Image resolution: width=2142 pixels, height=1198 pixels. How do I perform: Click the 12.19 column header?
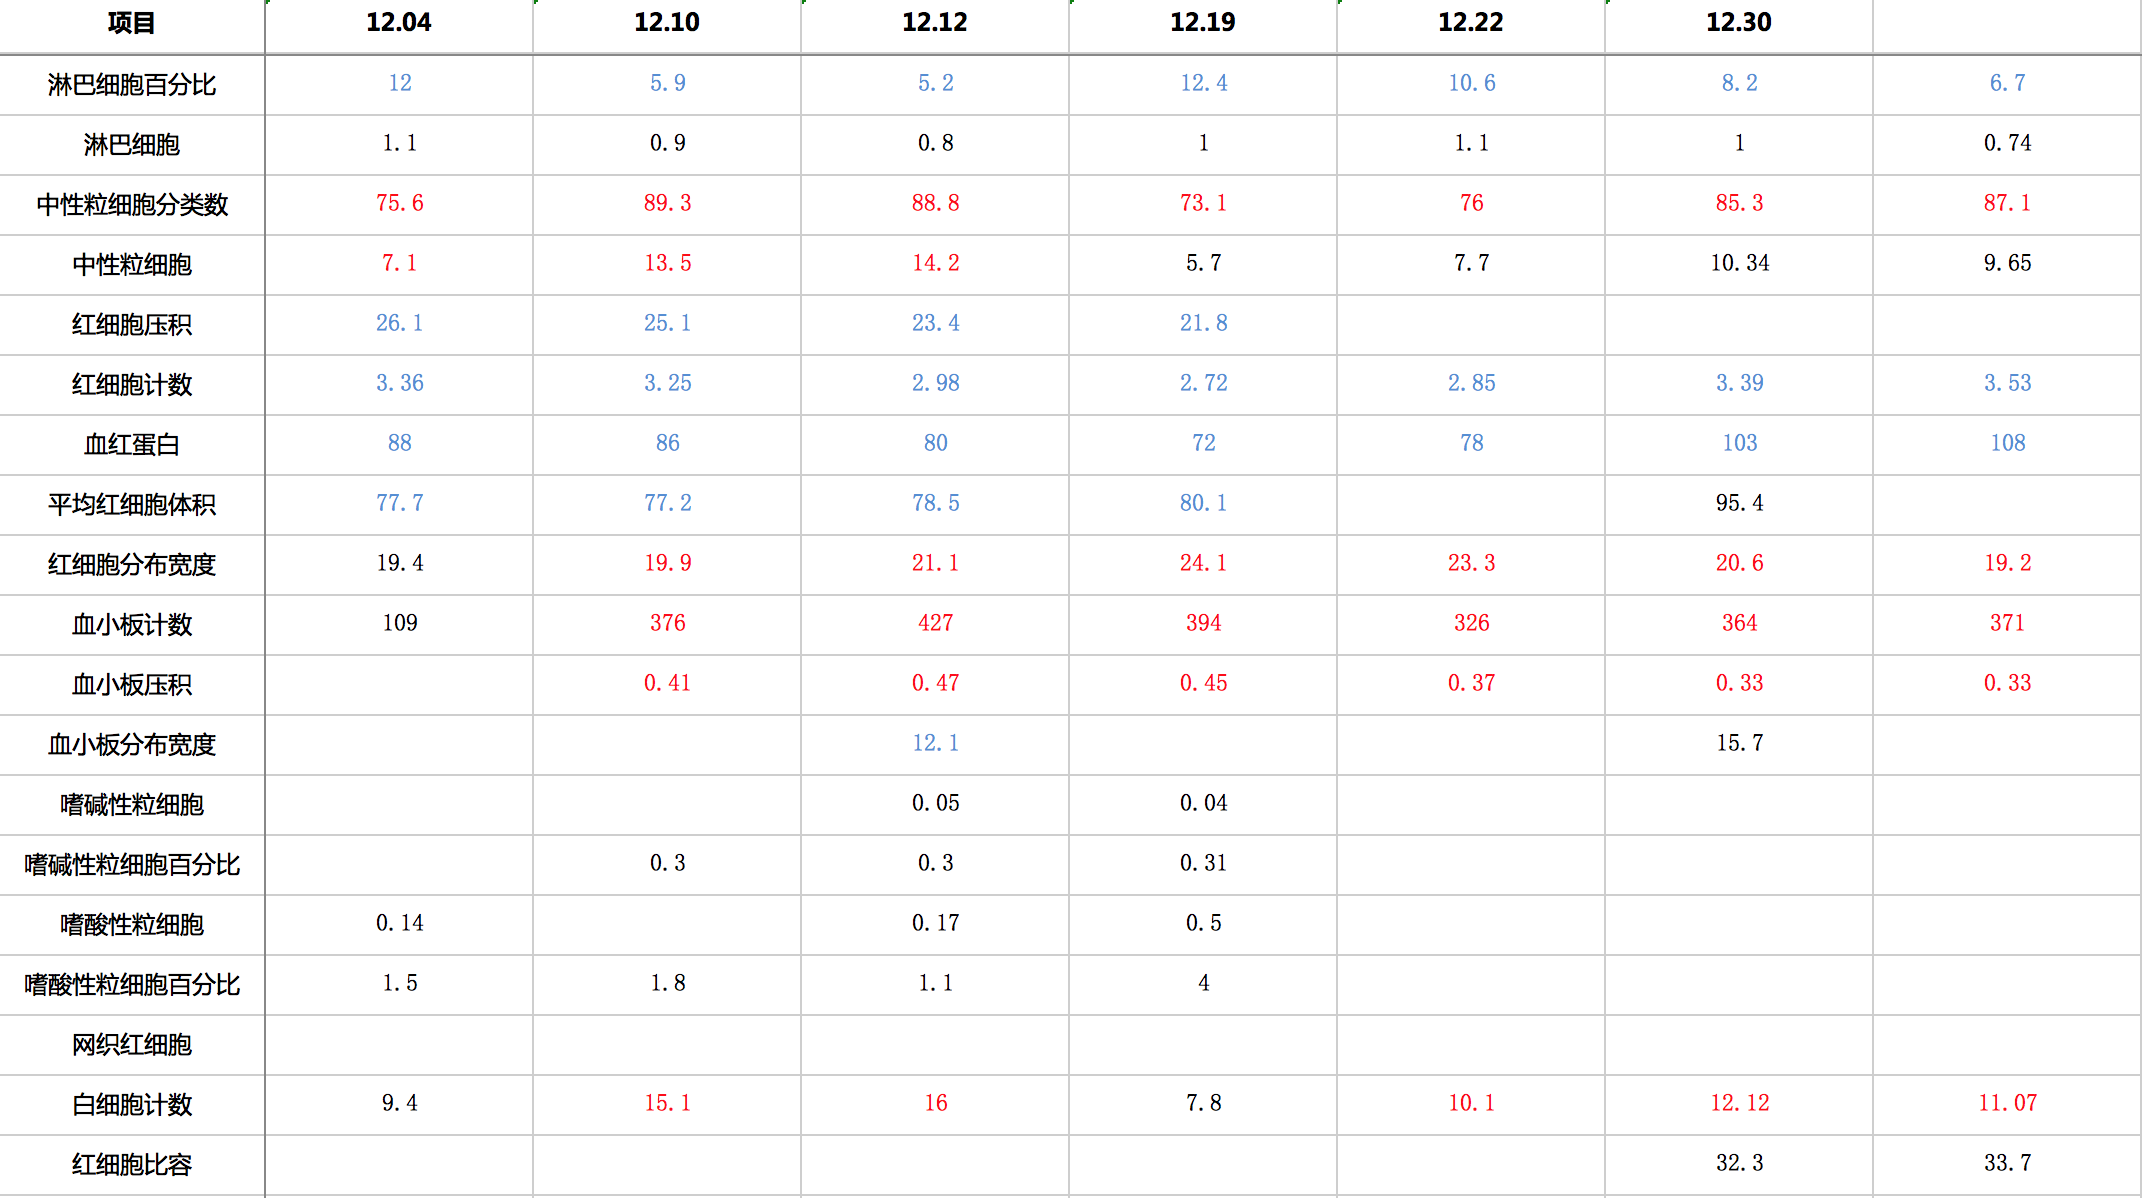pos(1203,24)
